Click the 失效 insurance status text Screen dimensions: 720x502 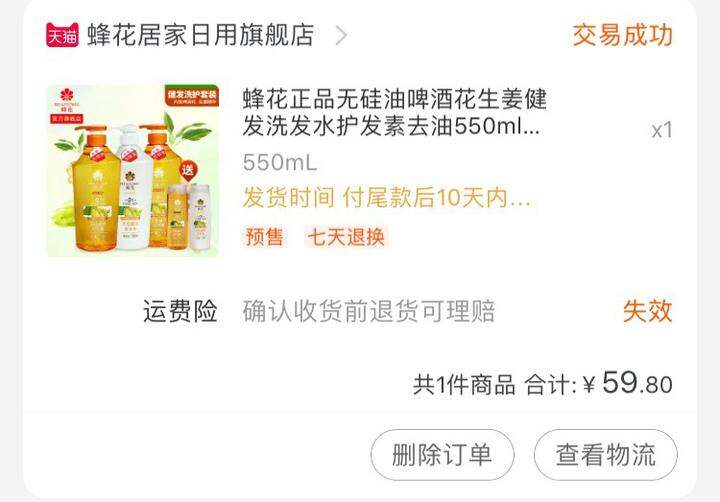point(647,311)
